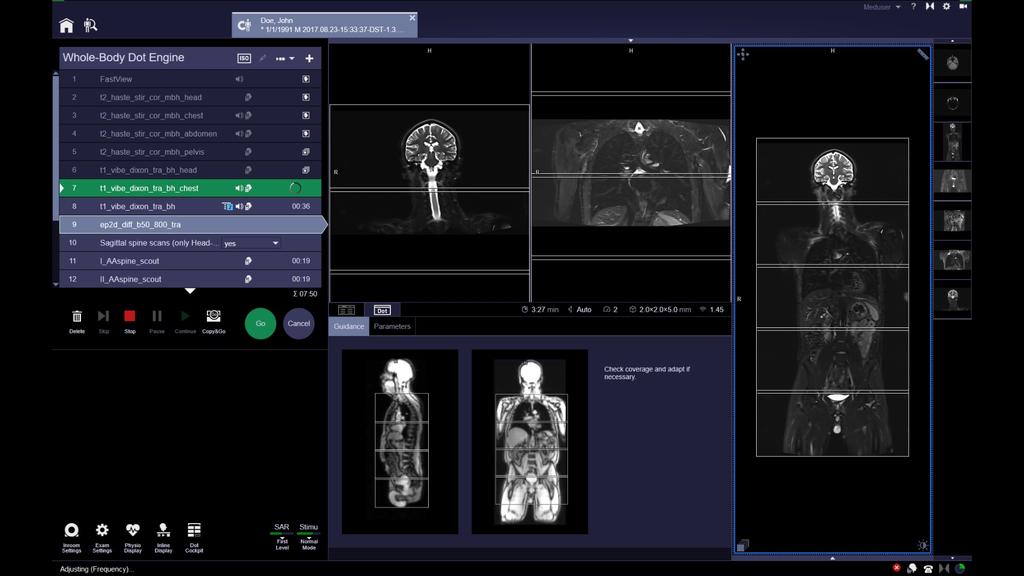This screenshot has width=1024, height=576.
Task: Select the Guidance tab
Action: (x=347, y=326)
